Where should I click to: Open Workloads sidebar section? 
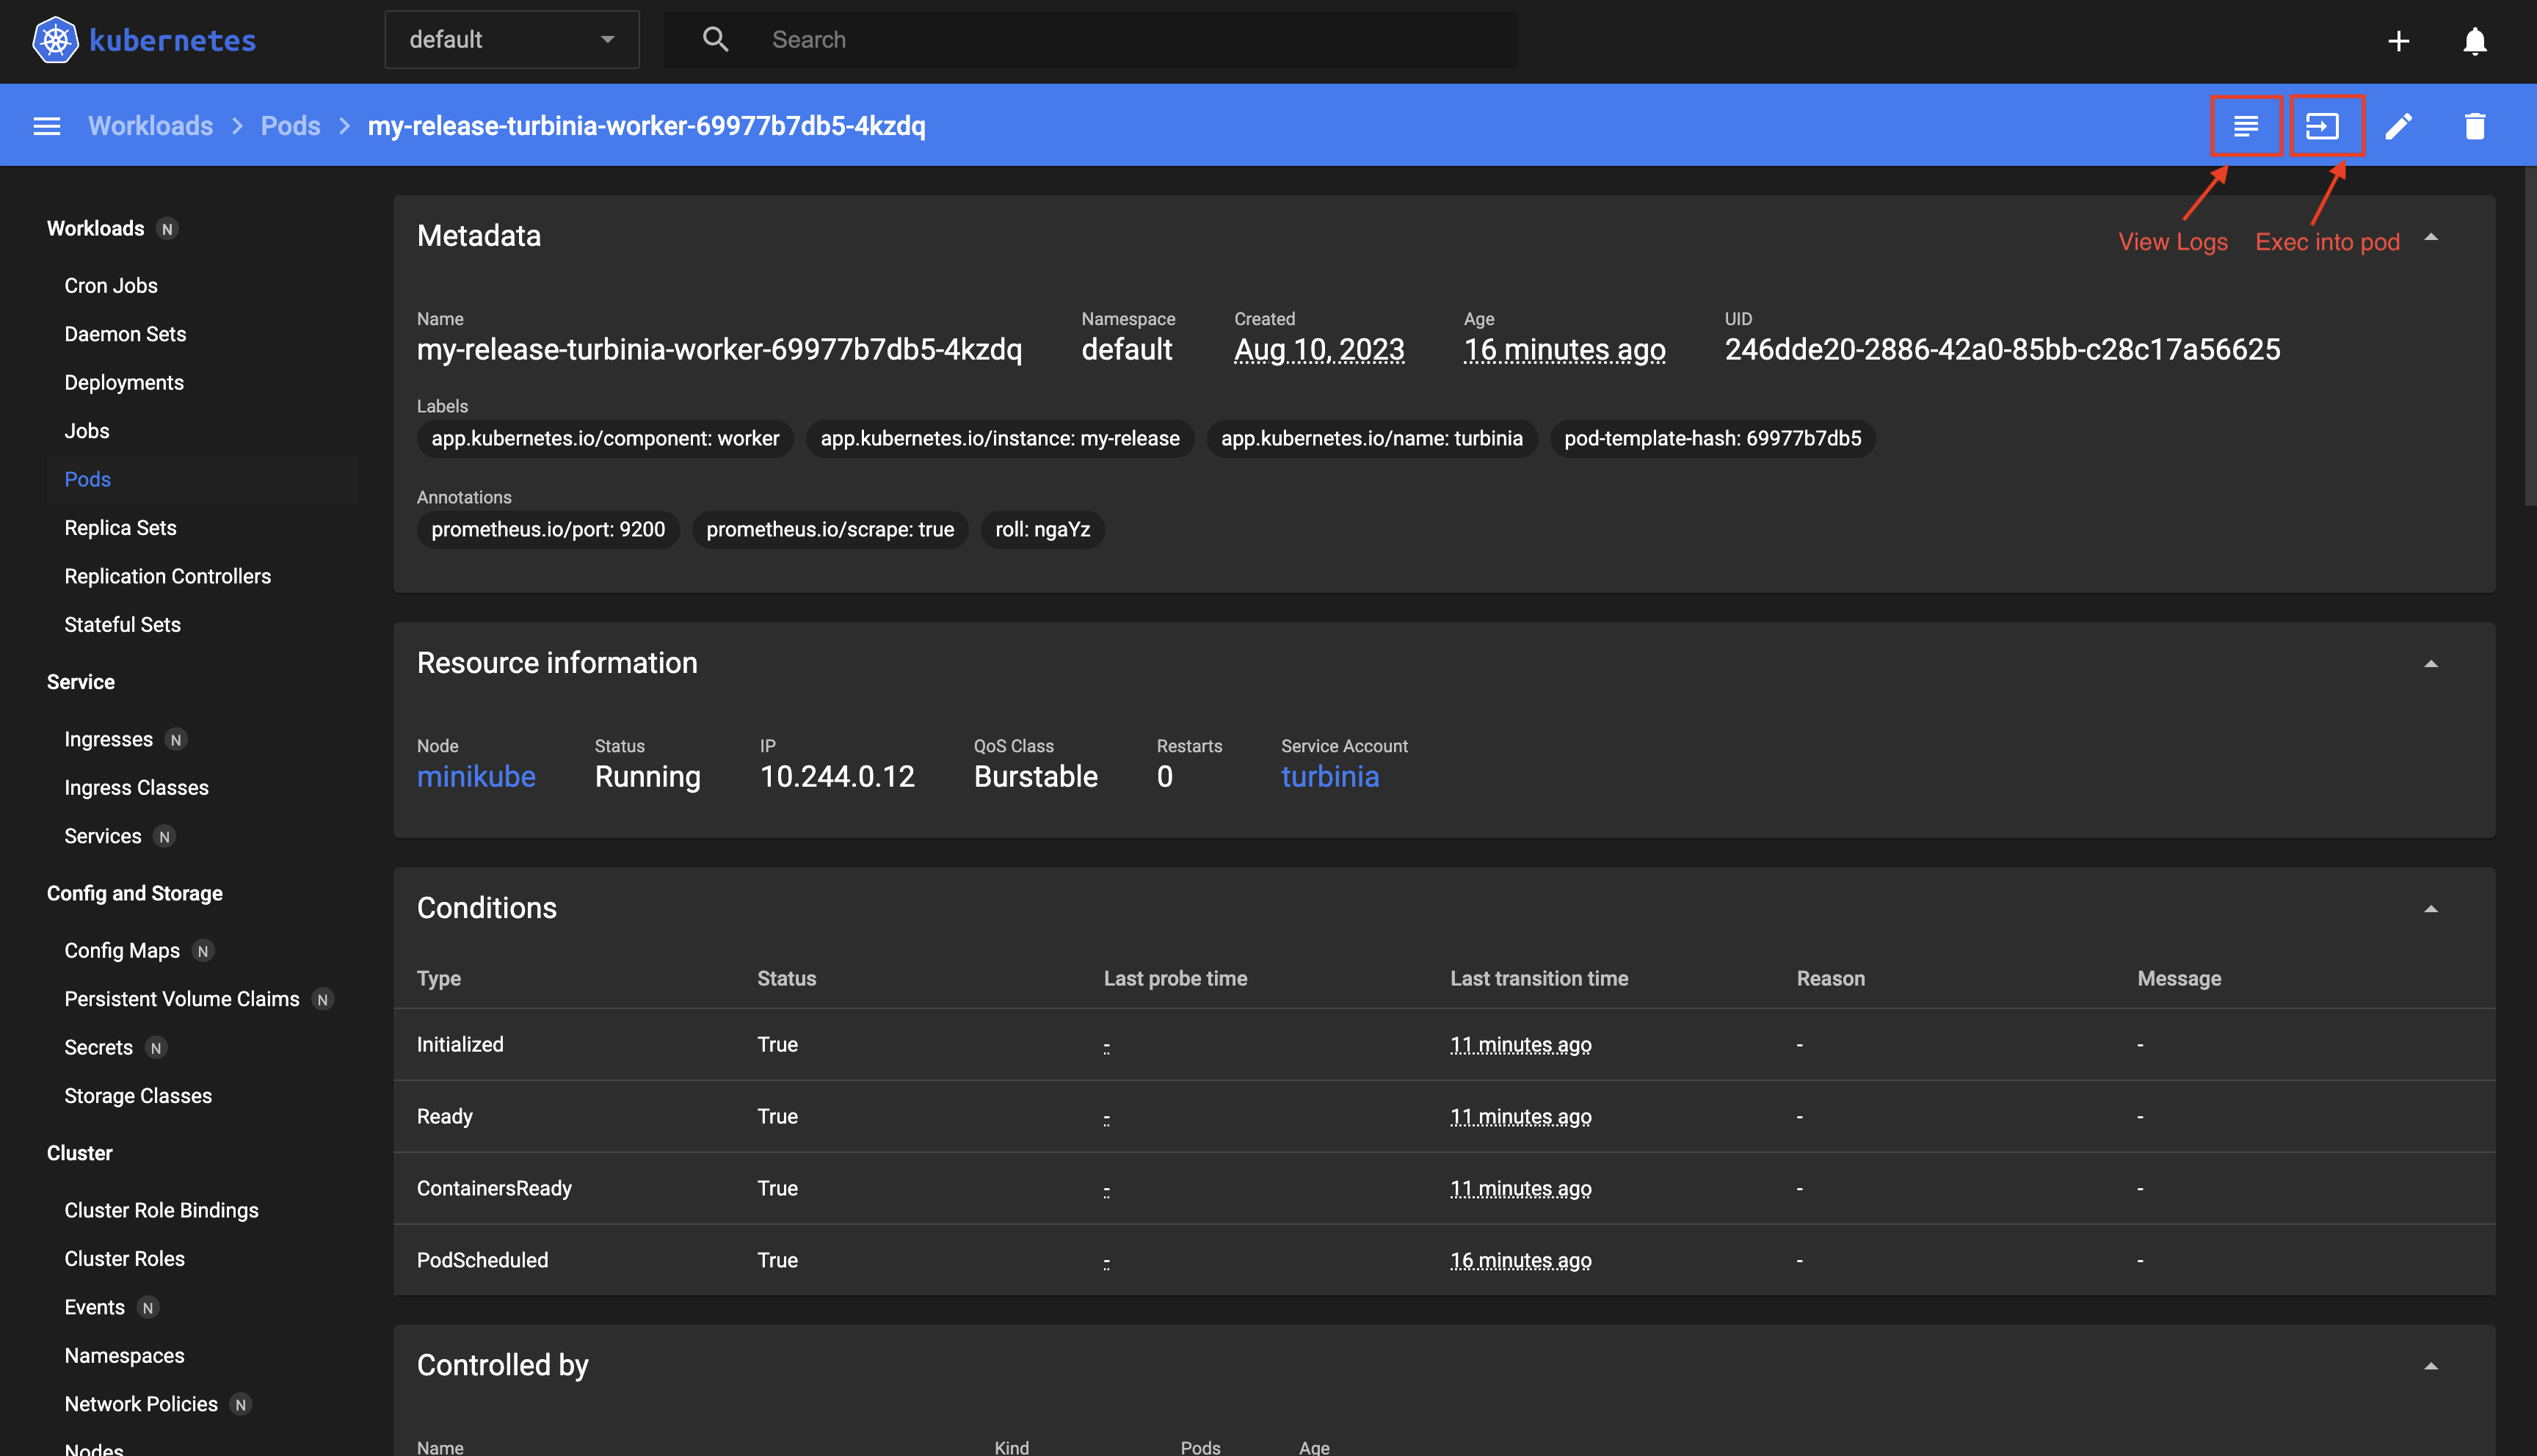pos(95,229)
